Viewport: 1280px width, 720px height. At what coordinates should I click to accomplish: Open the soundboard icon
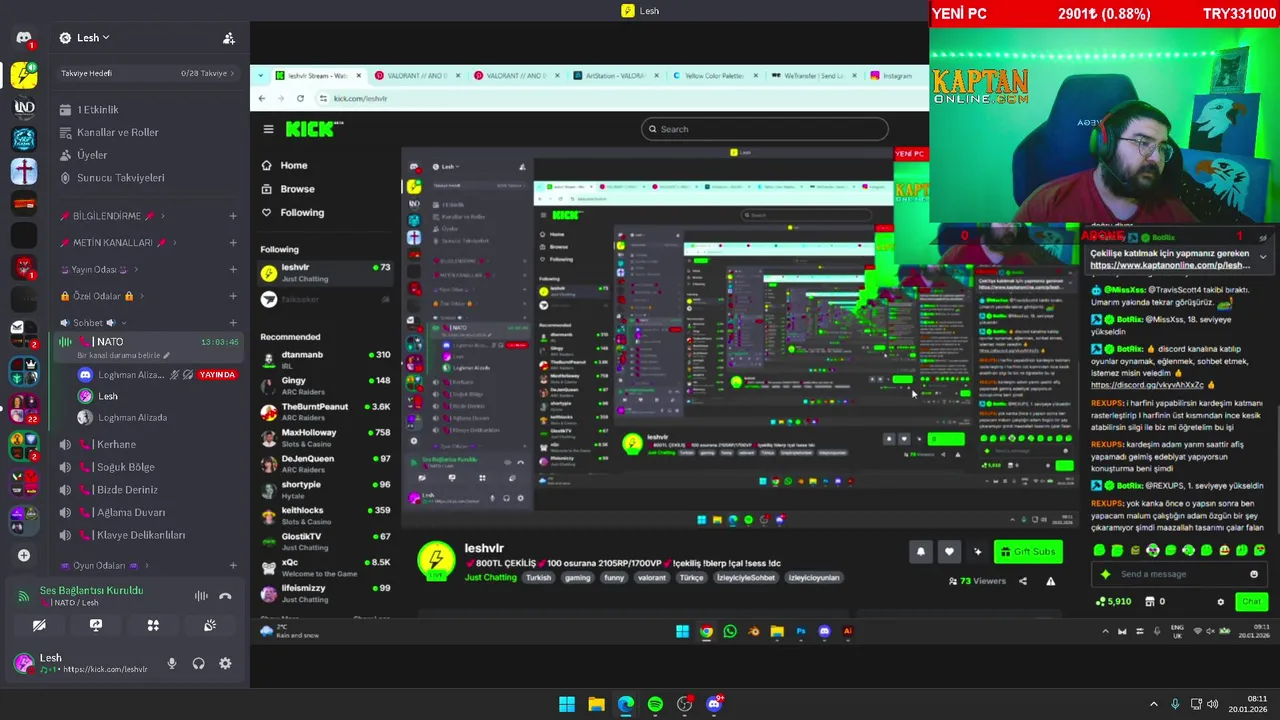210,625
